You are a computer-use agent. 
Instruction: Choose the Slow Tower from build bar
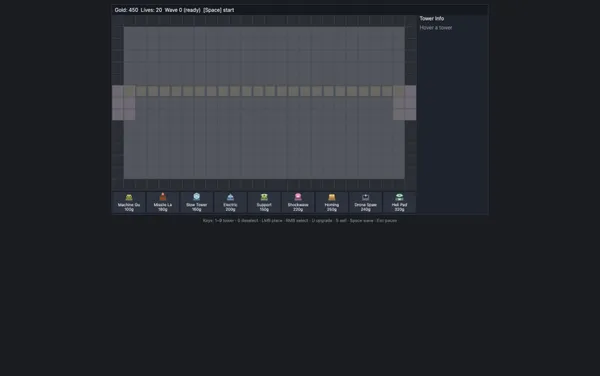click(x=196, y=202)
